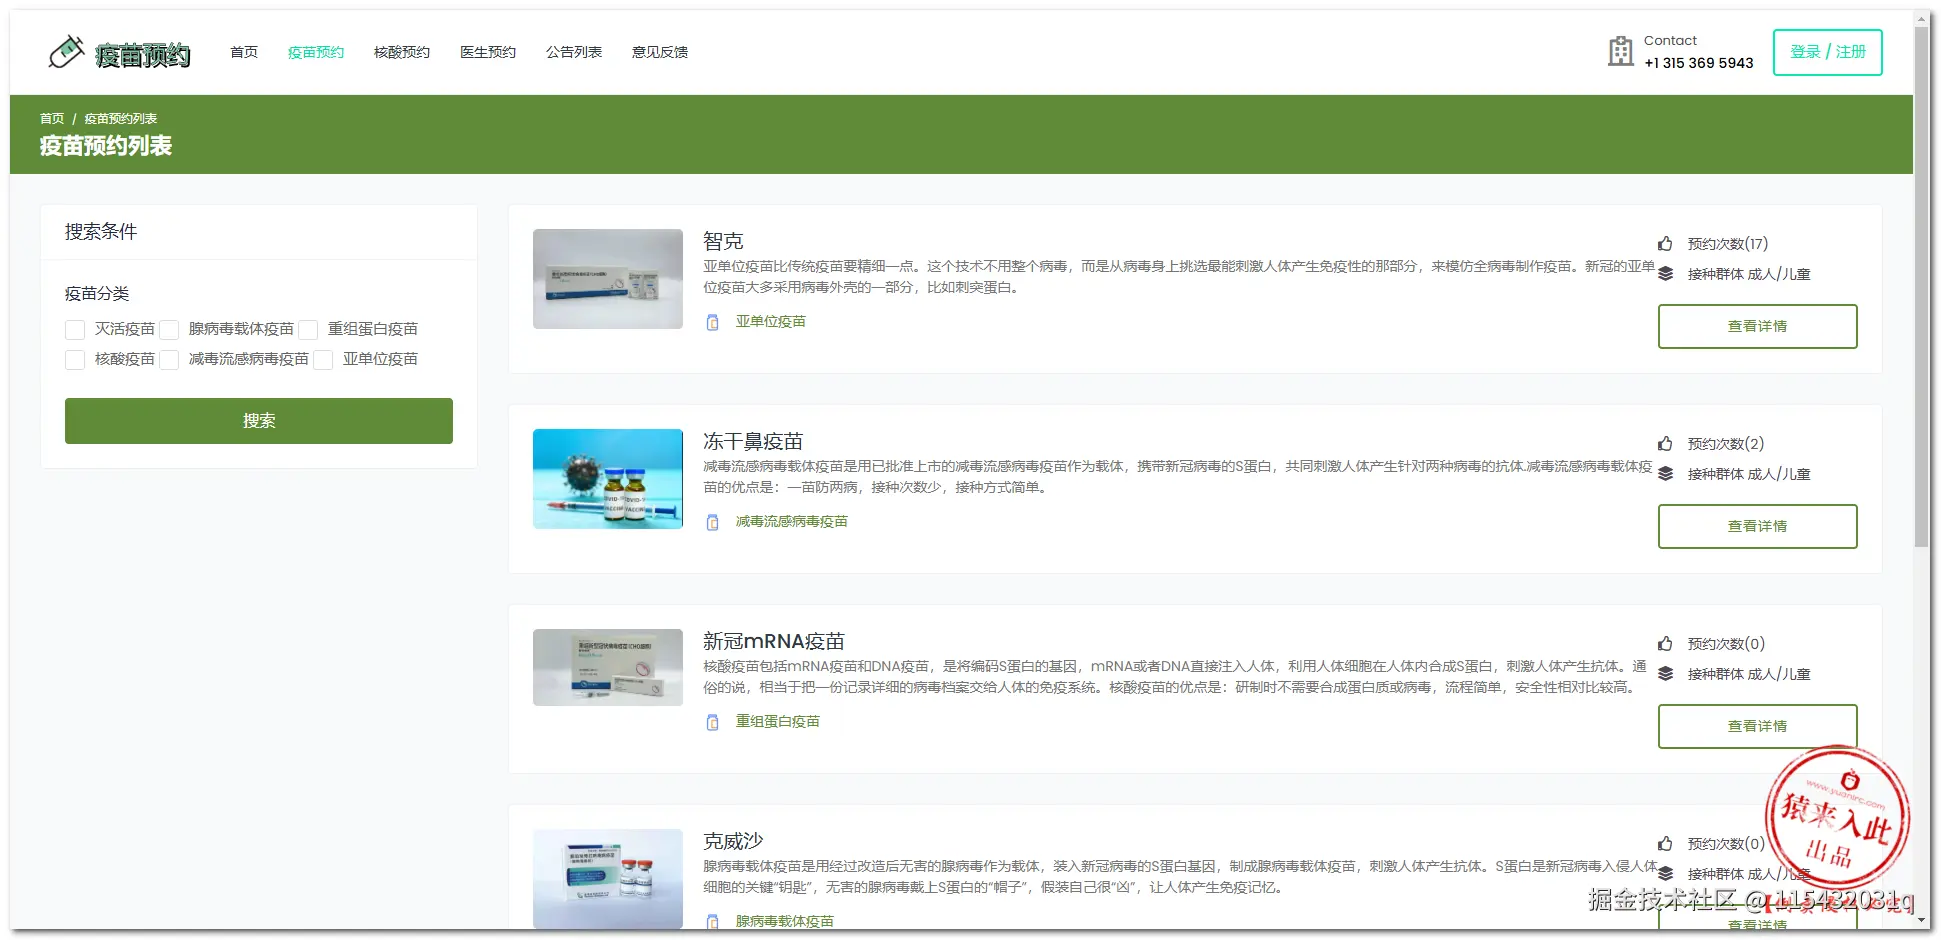The height and width of the screenshot is (940, 1941).
Task: Click the green 搜索 button
Action: tap(259, 421)
